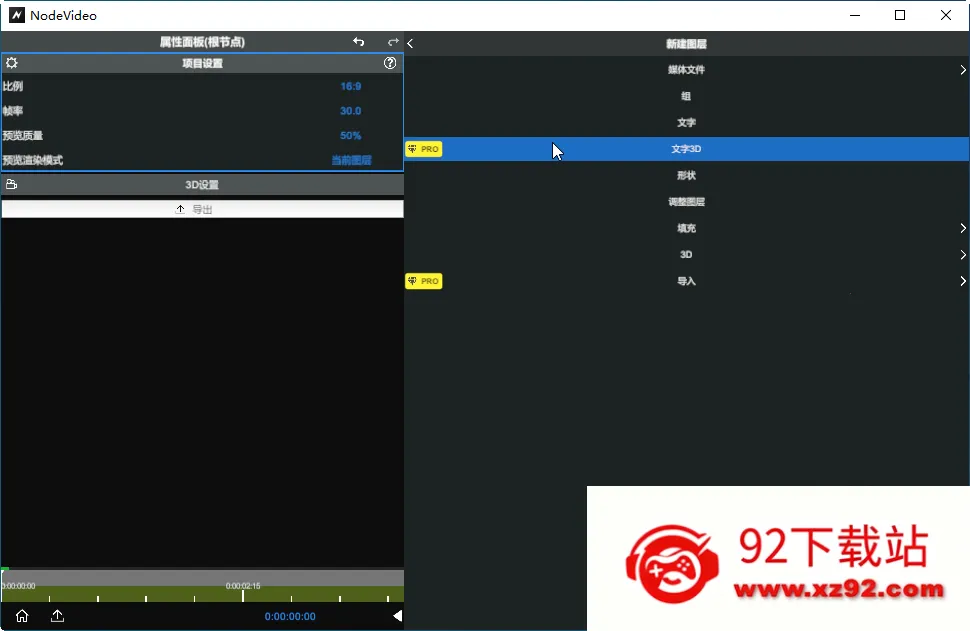Change 预览质量 from 50%
The height and width of the screenshot is (631, 970).
click(348, 135)
